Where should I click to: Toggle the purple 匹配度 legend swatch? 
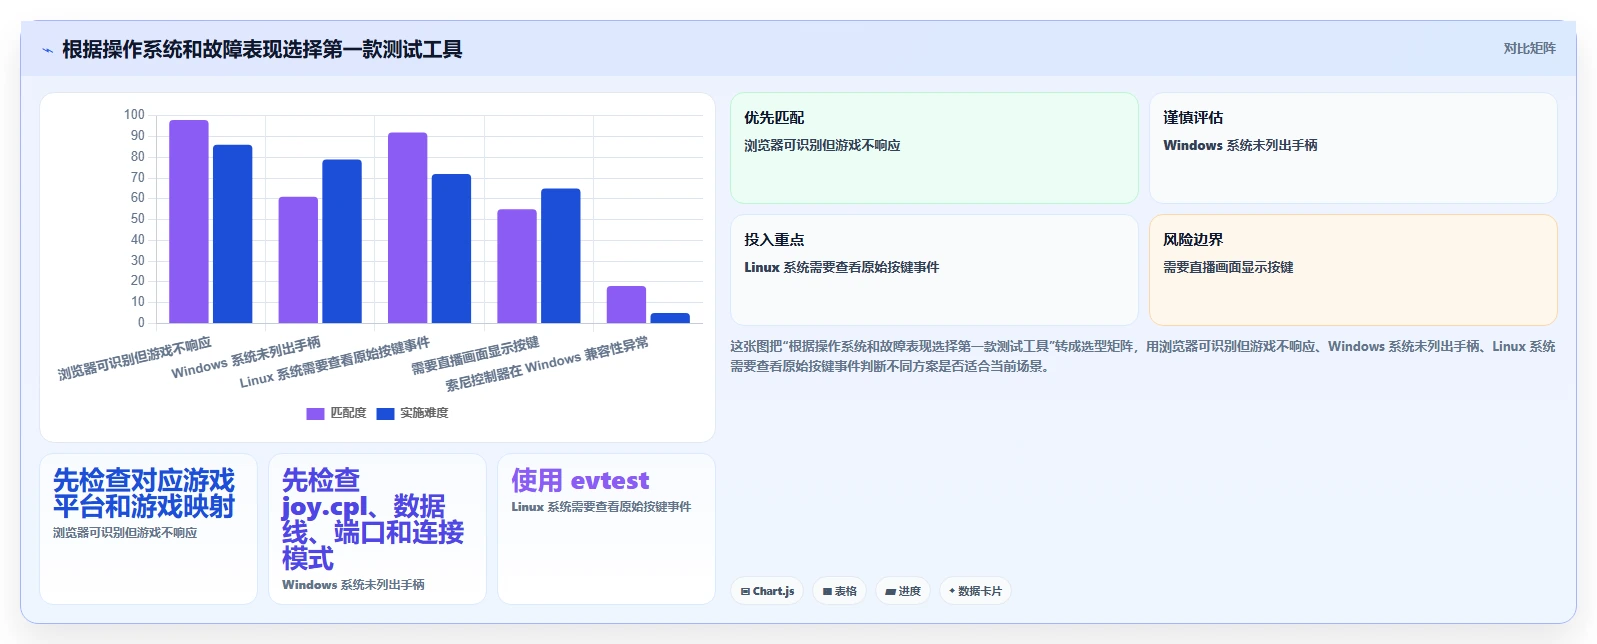[315, 413]
